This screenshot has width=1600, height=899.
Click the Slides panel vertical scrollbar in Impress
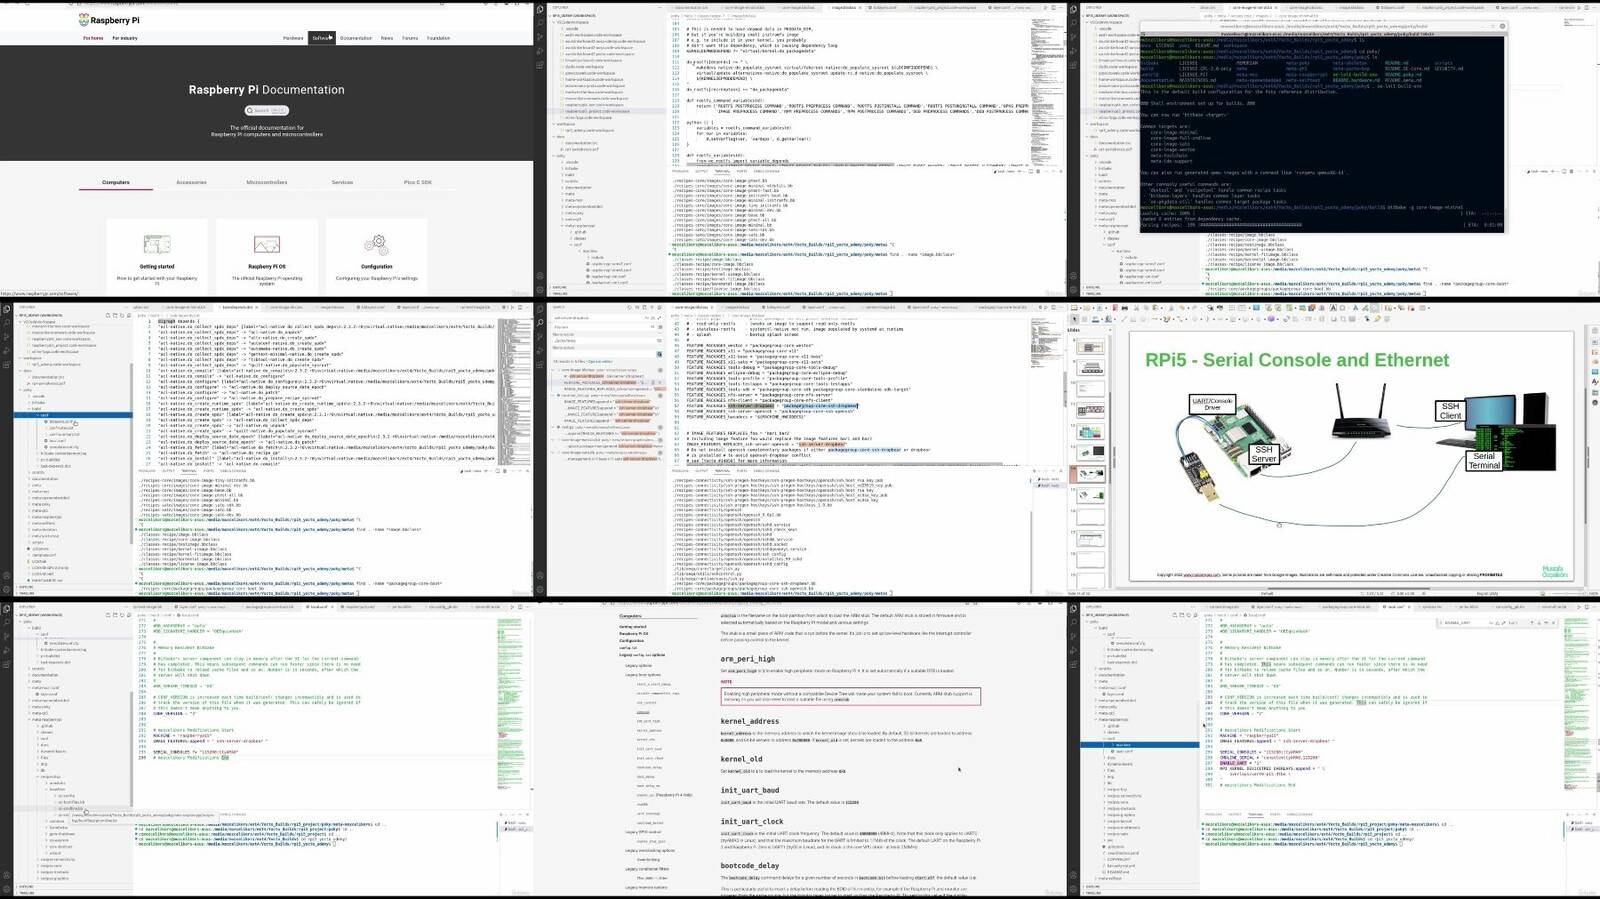[1111, 462]
